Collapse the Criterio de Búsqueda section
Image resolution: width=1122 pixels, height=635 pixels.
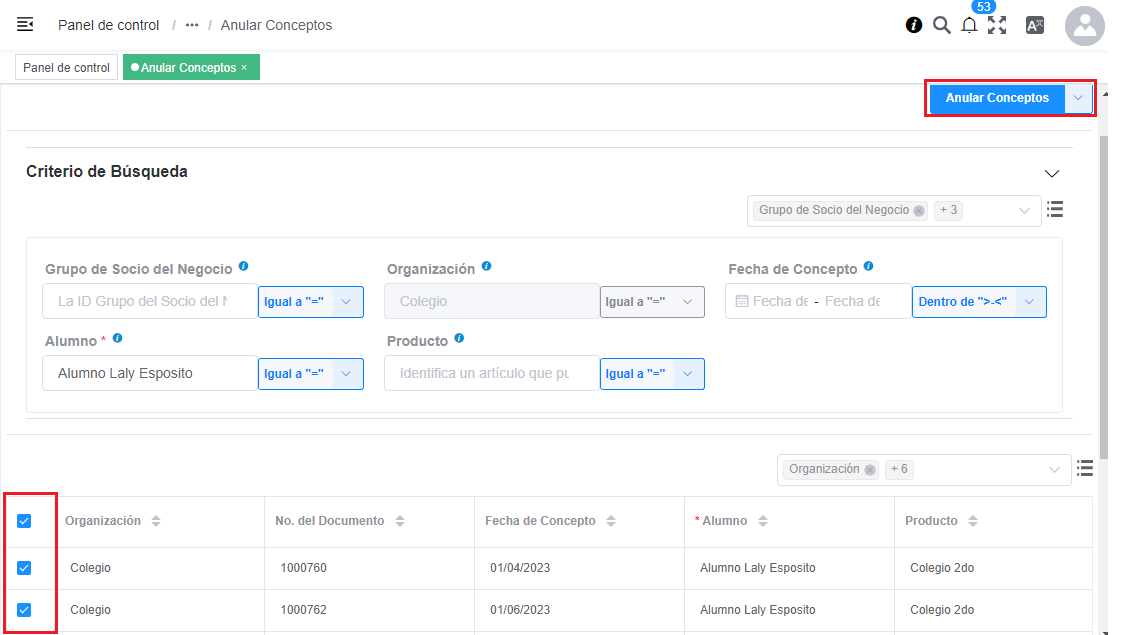[x=1051, y=173]
